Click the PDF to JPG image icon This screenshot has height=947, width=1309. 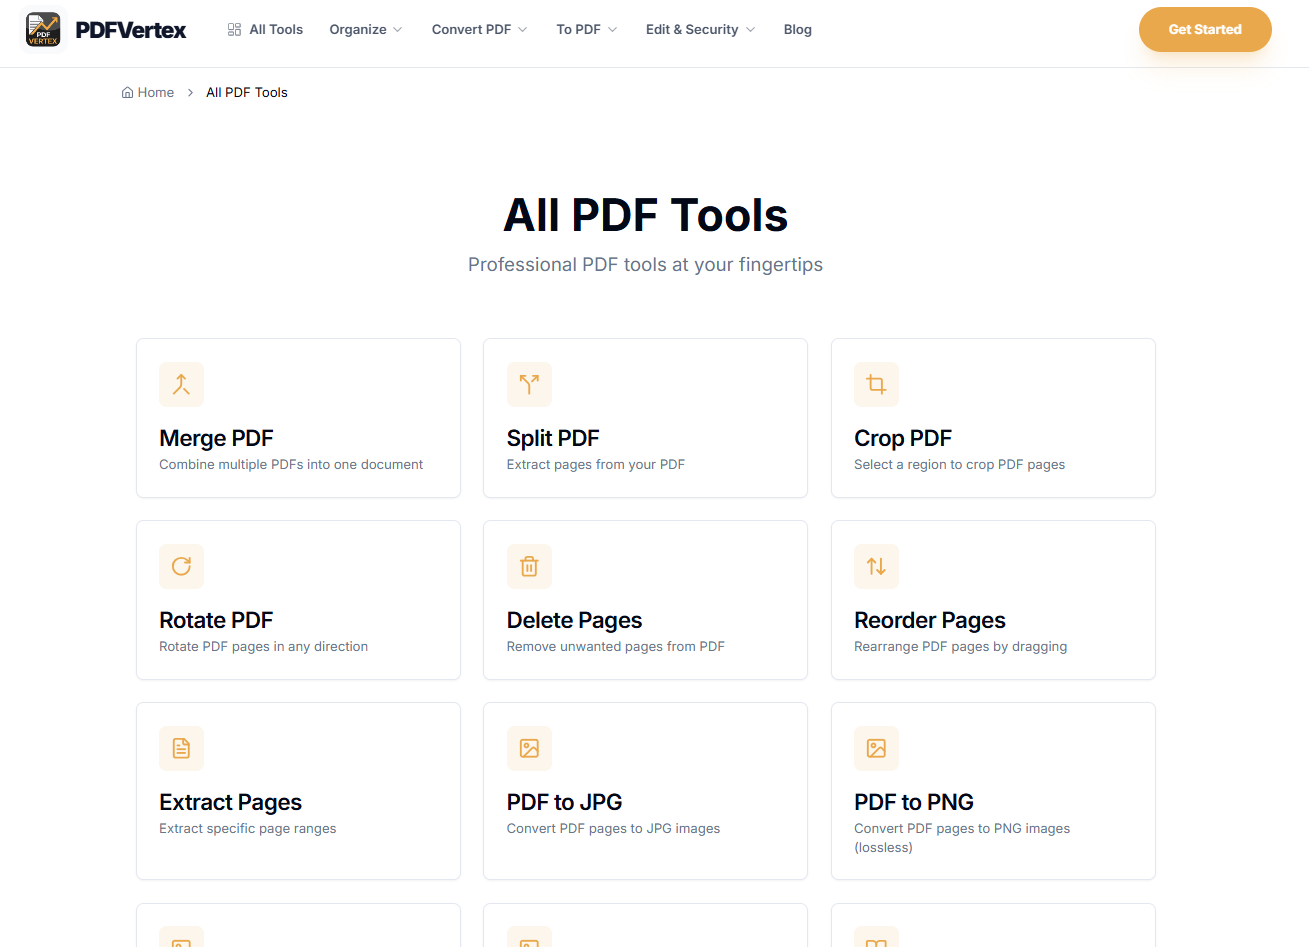(x=529, y=748)
